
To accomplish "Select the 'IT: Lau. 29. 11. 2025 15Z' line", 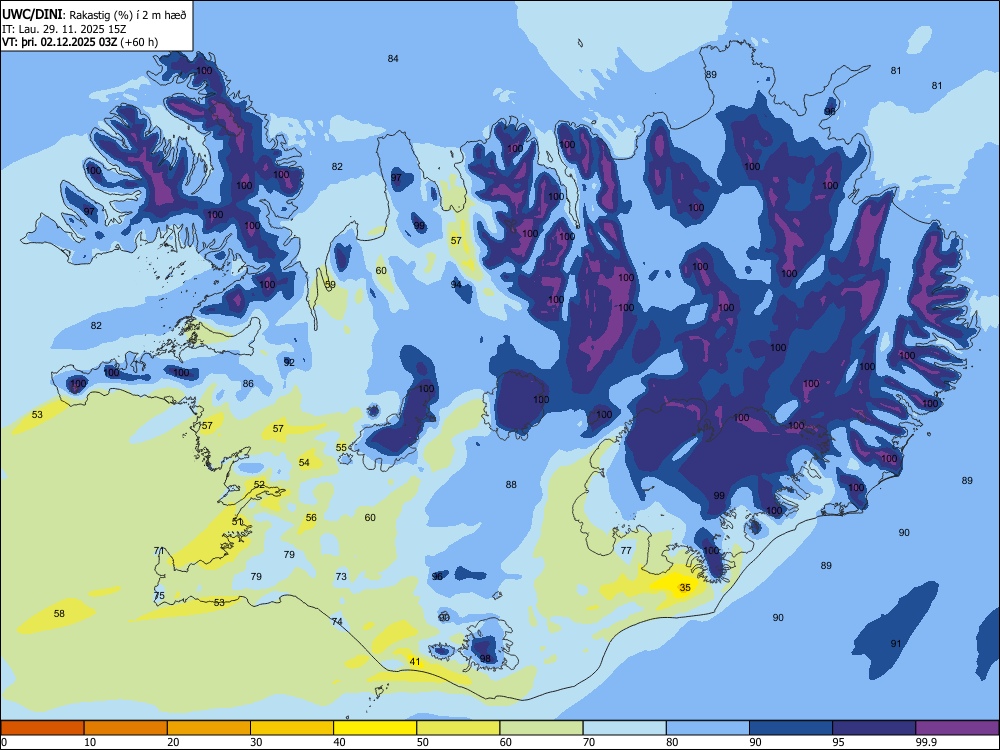I will 64,29.
